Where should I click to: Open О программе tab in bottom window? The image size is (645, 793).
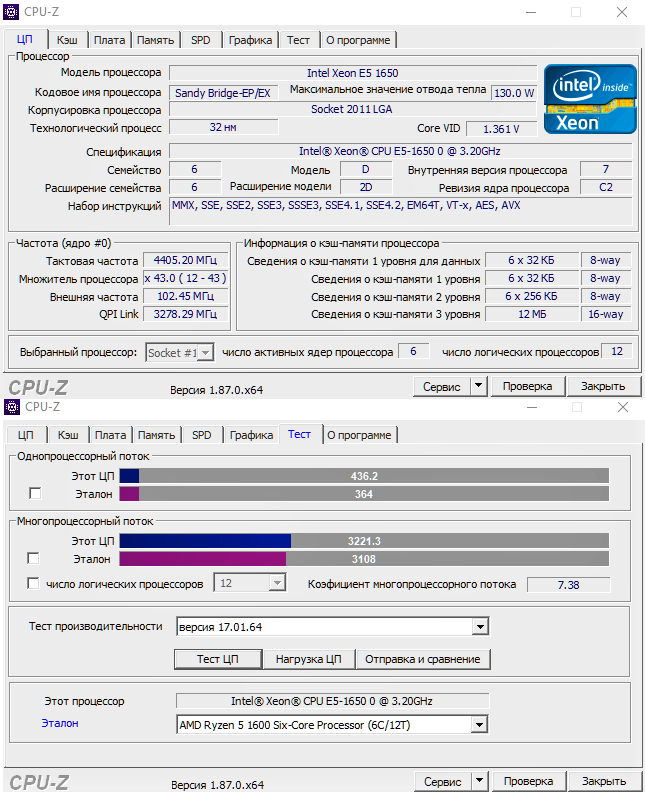click(x=359, y=435)
